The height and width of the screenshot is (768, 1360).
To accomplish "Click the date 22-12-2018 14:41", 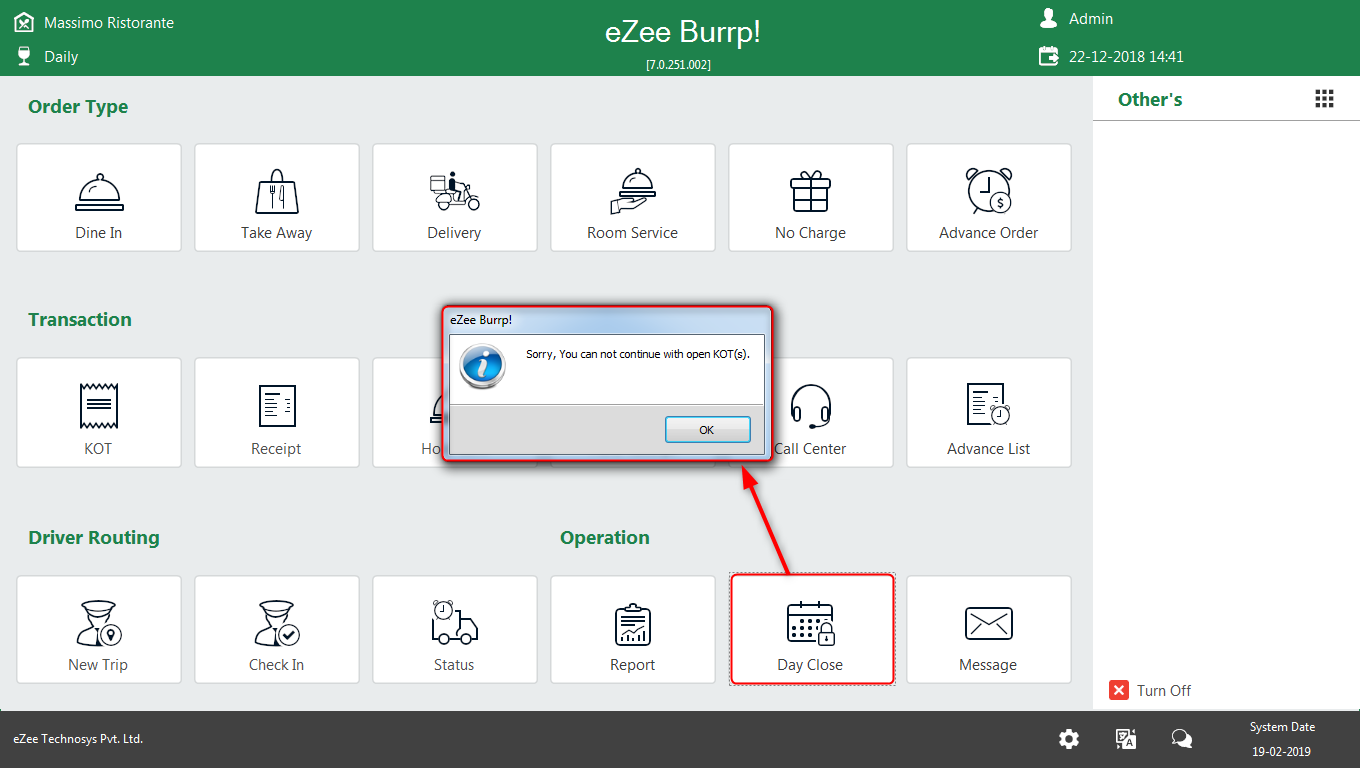I will click(x=1126, y=57).
